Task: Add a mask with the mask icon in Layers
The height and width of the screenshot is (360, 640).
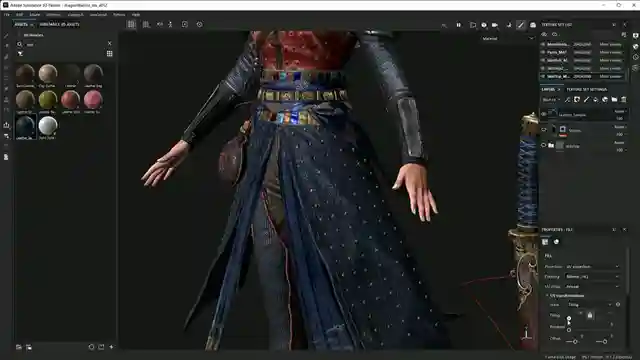Action: pyautogui.click(x=577, y=100)
